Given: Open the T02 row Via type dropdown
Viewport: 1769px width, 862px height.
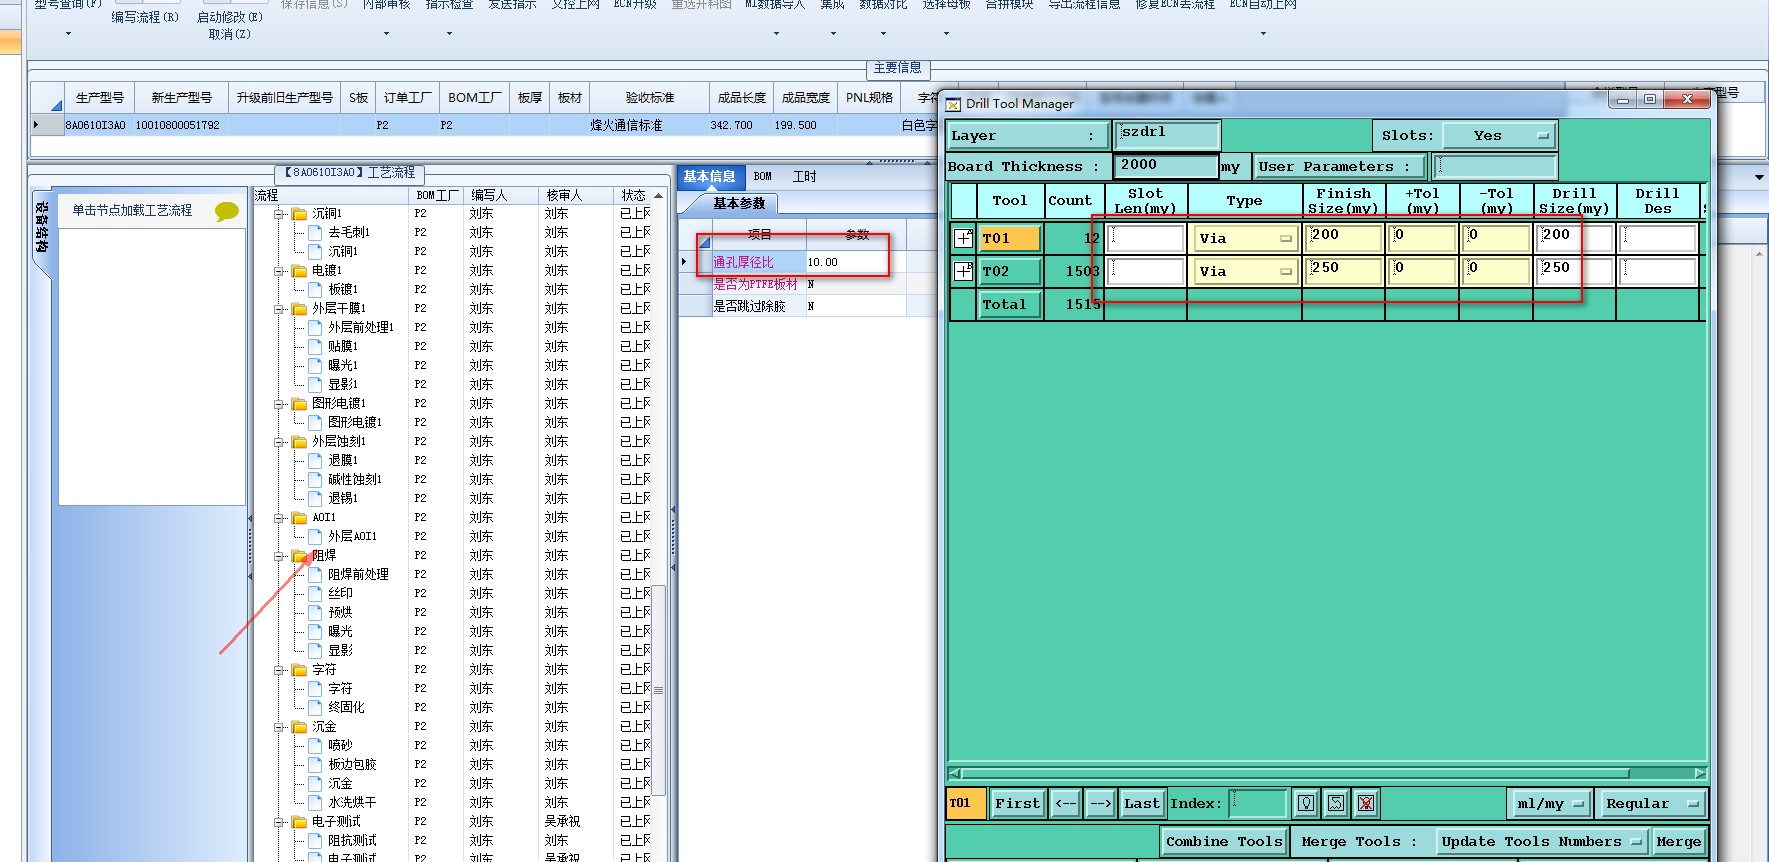Looking at the screenshot, I should [x=1244, y=271].
